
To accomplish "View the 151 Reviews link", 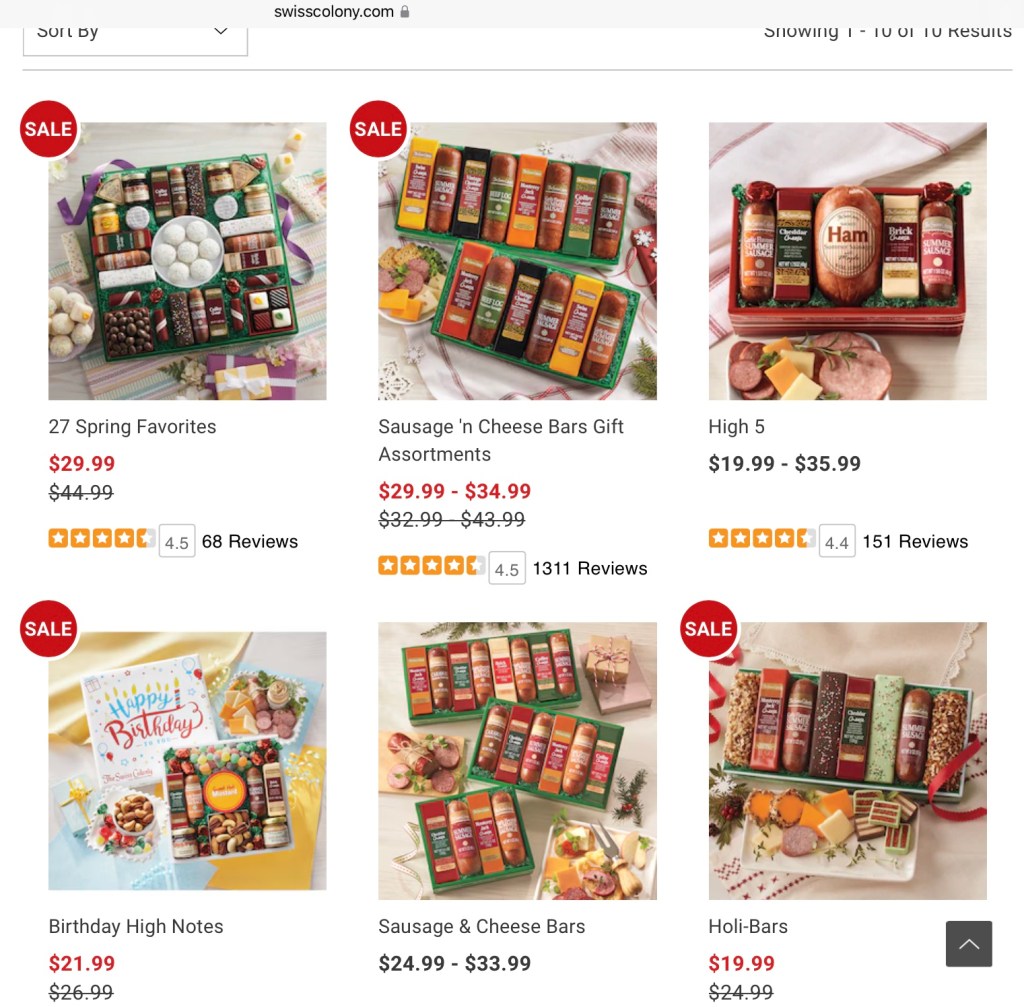I will (915, 541).
